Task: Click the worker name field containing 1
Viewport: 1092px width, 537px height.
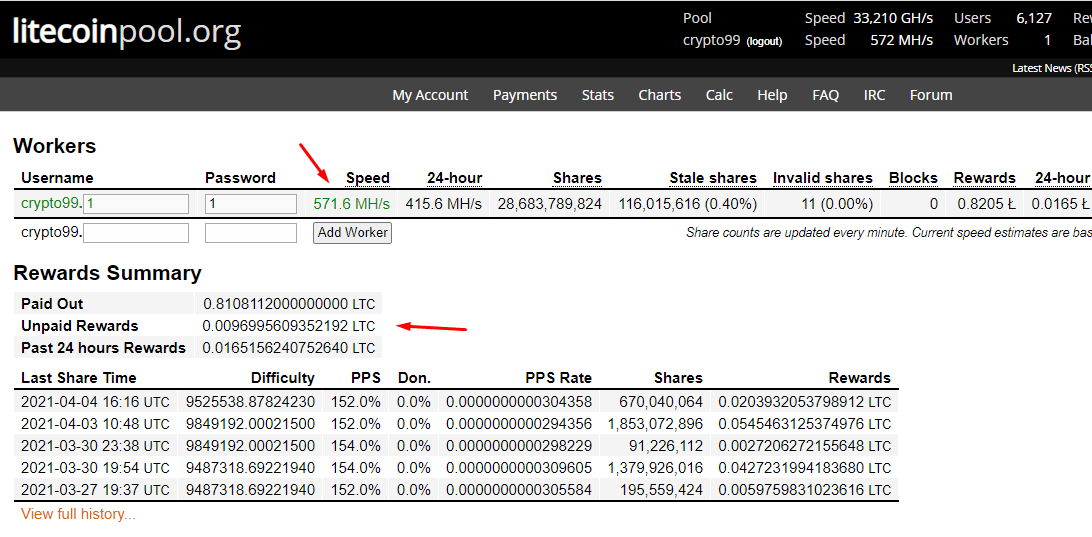Action: (136, 204)
